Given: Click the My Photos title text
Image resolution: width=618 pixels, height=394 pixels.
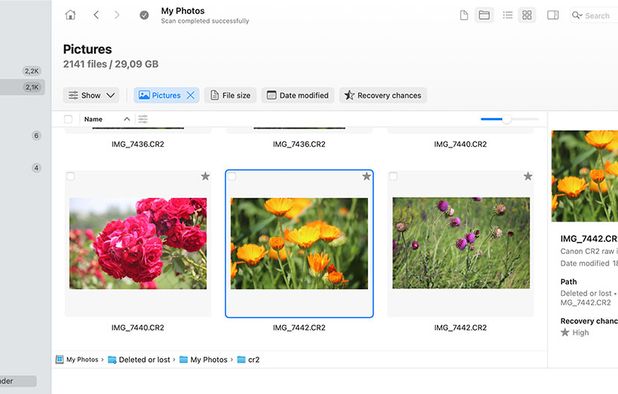Looking at the screenshot, I should point(183,11).
